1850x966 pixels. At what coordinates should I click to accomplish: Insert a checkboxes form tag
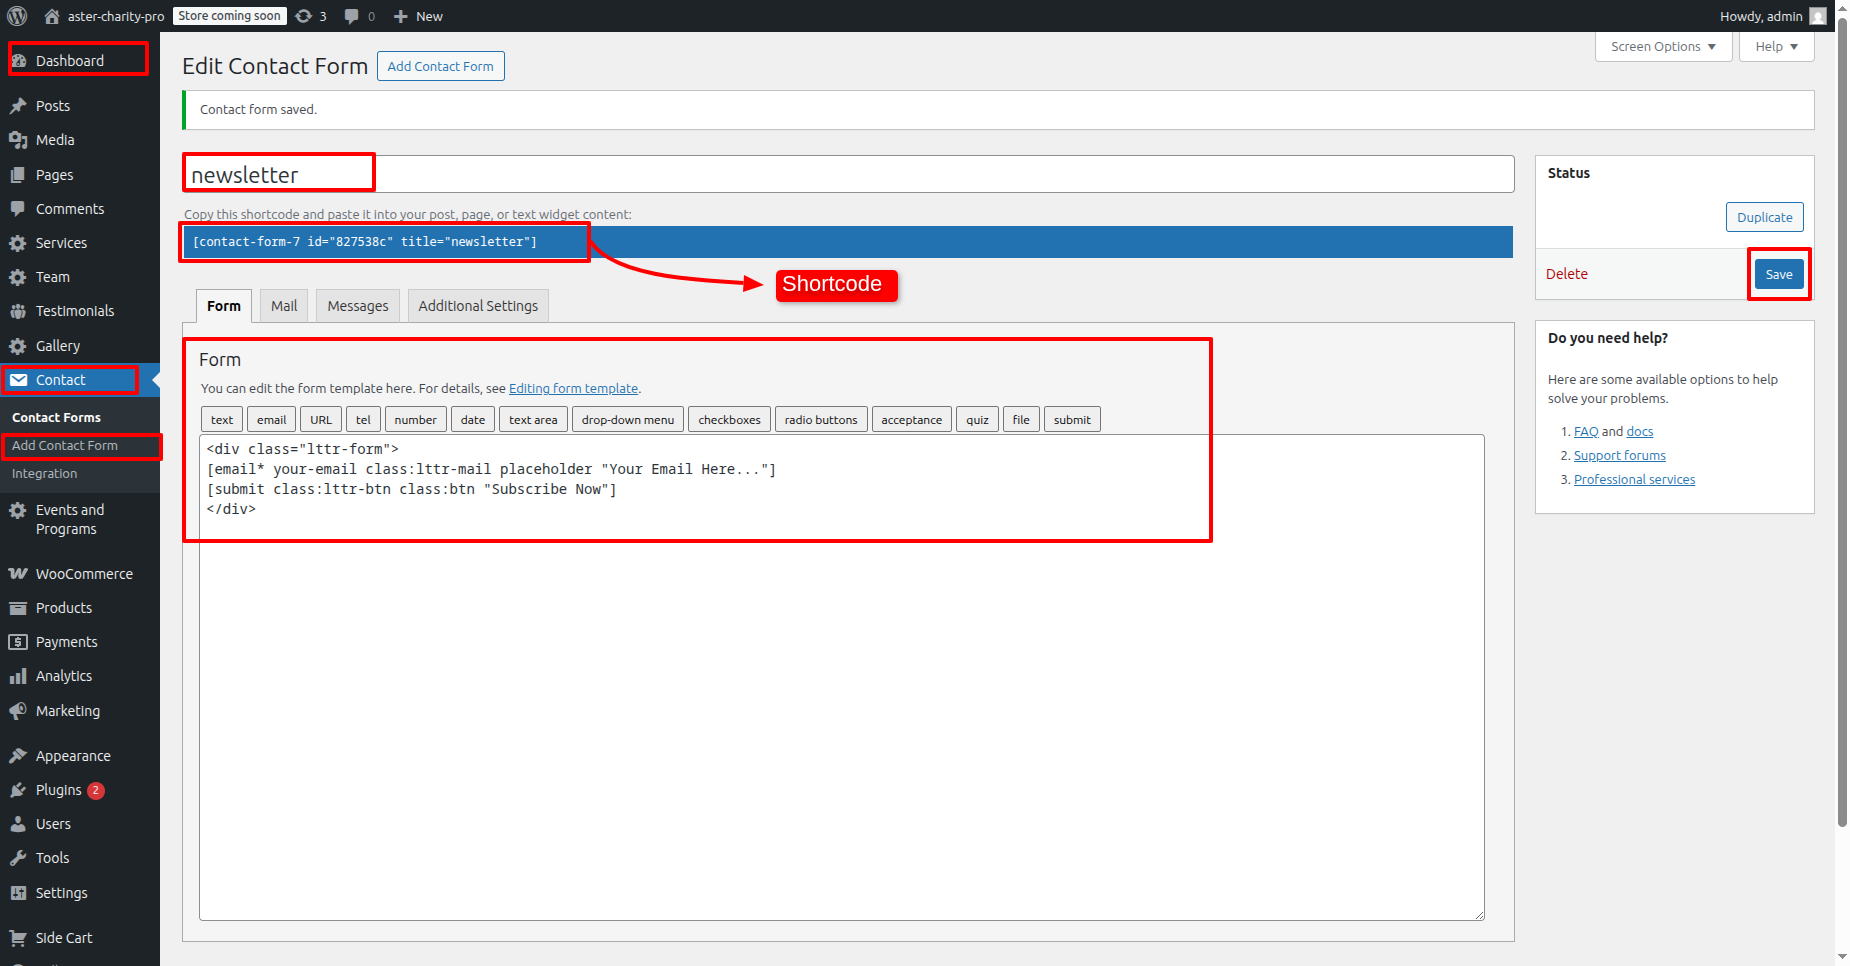[729, 420]
